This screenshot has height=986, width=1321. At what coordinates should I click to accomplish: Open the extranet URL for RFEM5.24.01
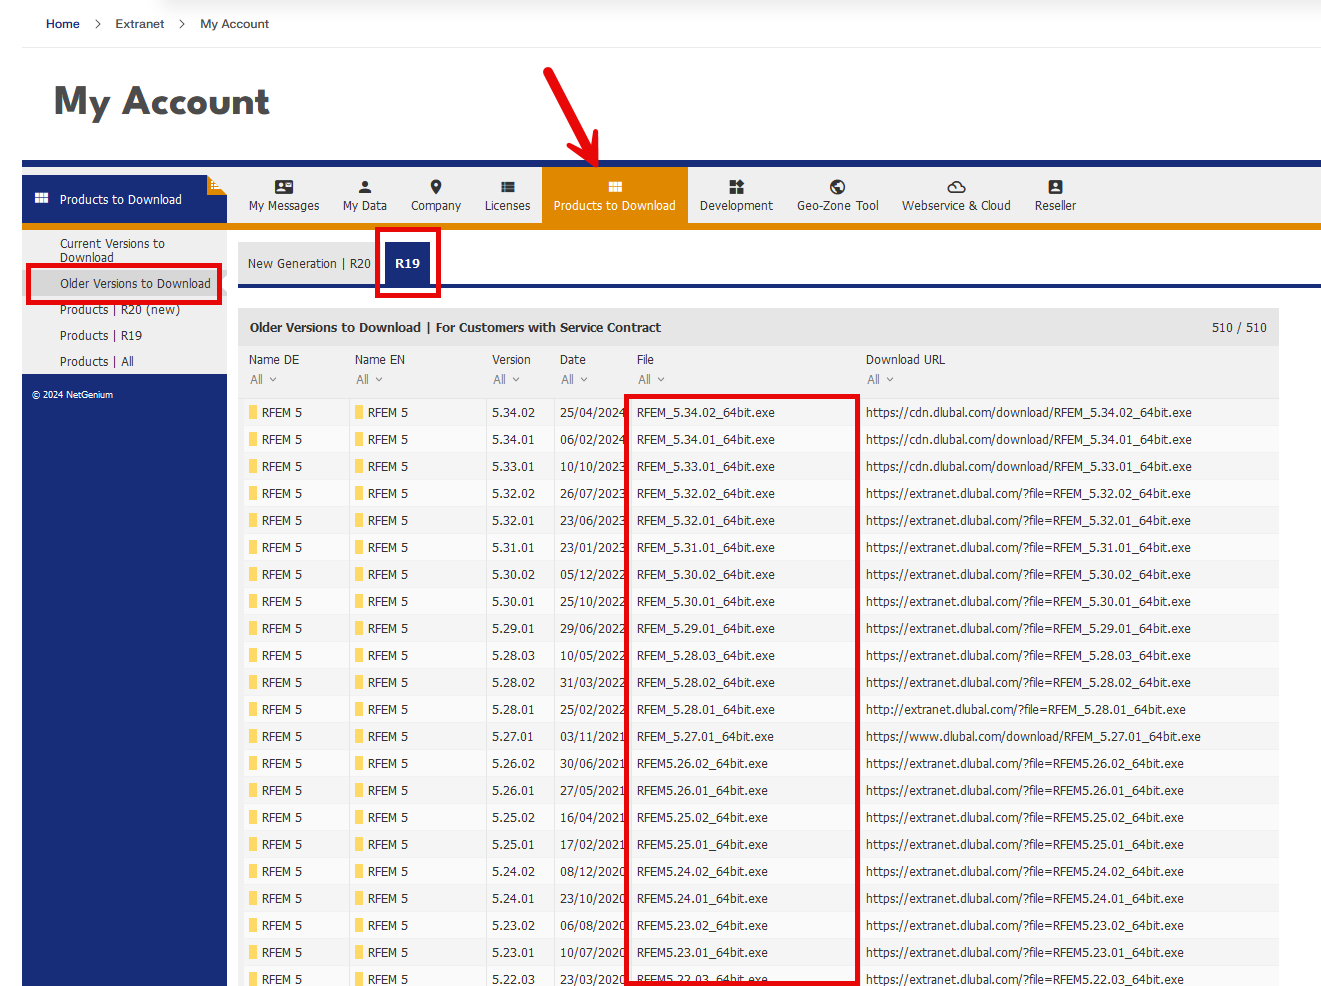click(1025, 899)
